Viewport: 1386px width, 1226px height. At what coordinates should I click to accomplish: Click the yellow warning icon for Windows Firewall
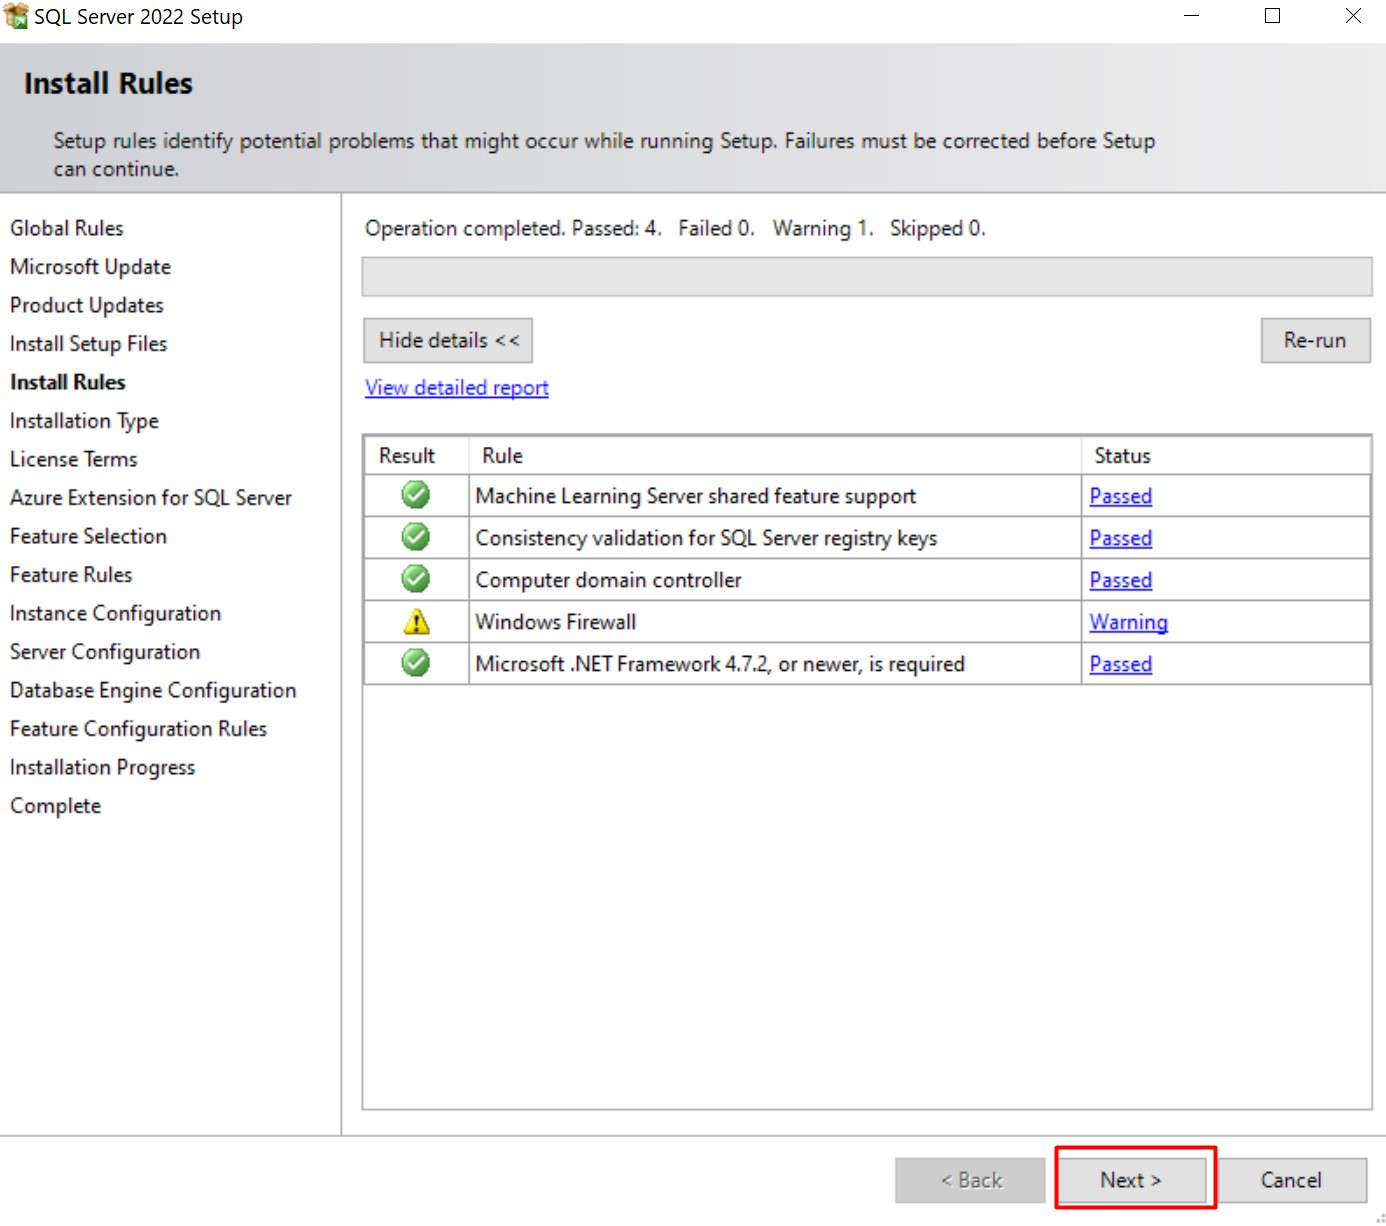[x=416, y=622]
